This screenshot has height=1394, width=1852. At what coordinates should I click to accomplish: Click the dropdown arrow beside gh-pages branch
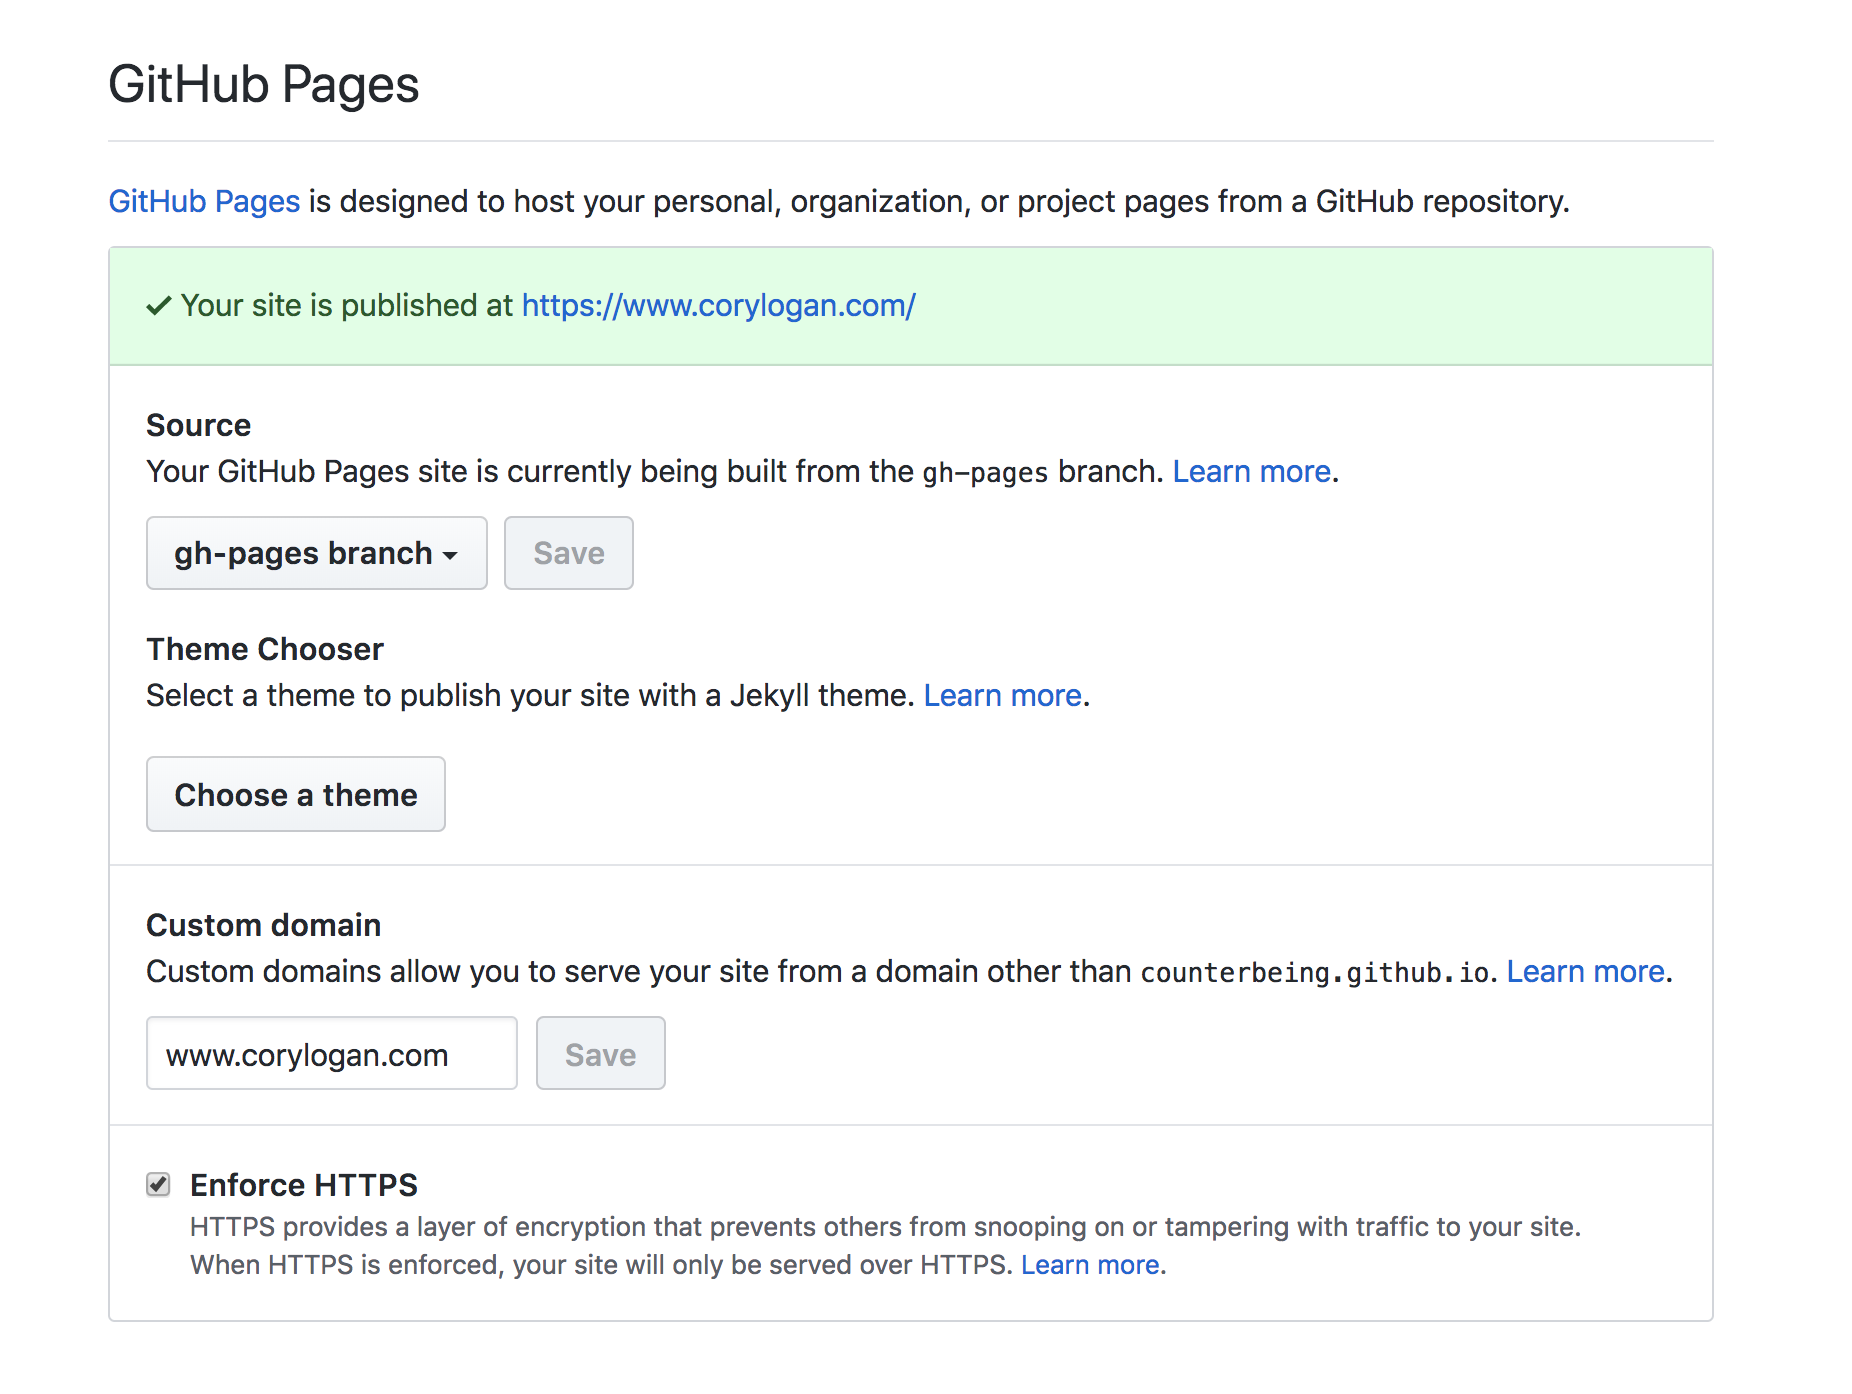pos(452,553)
